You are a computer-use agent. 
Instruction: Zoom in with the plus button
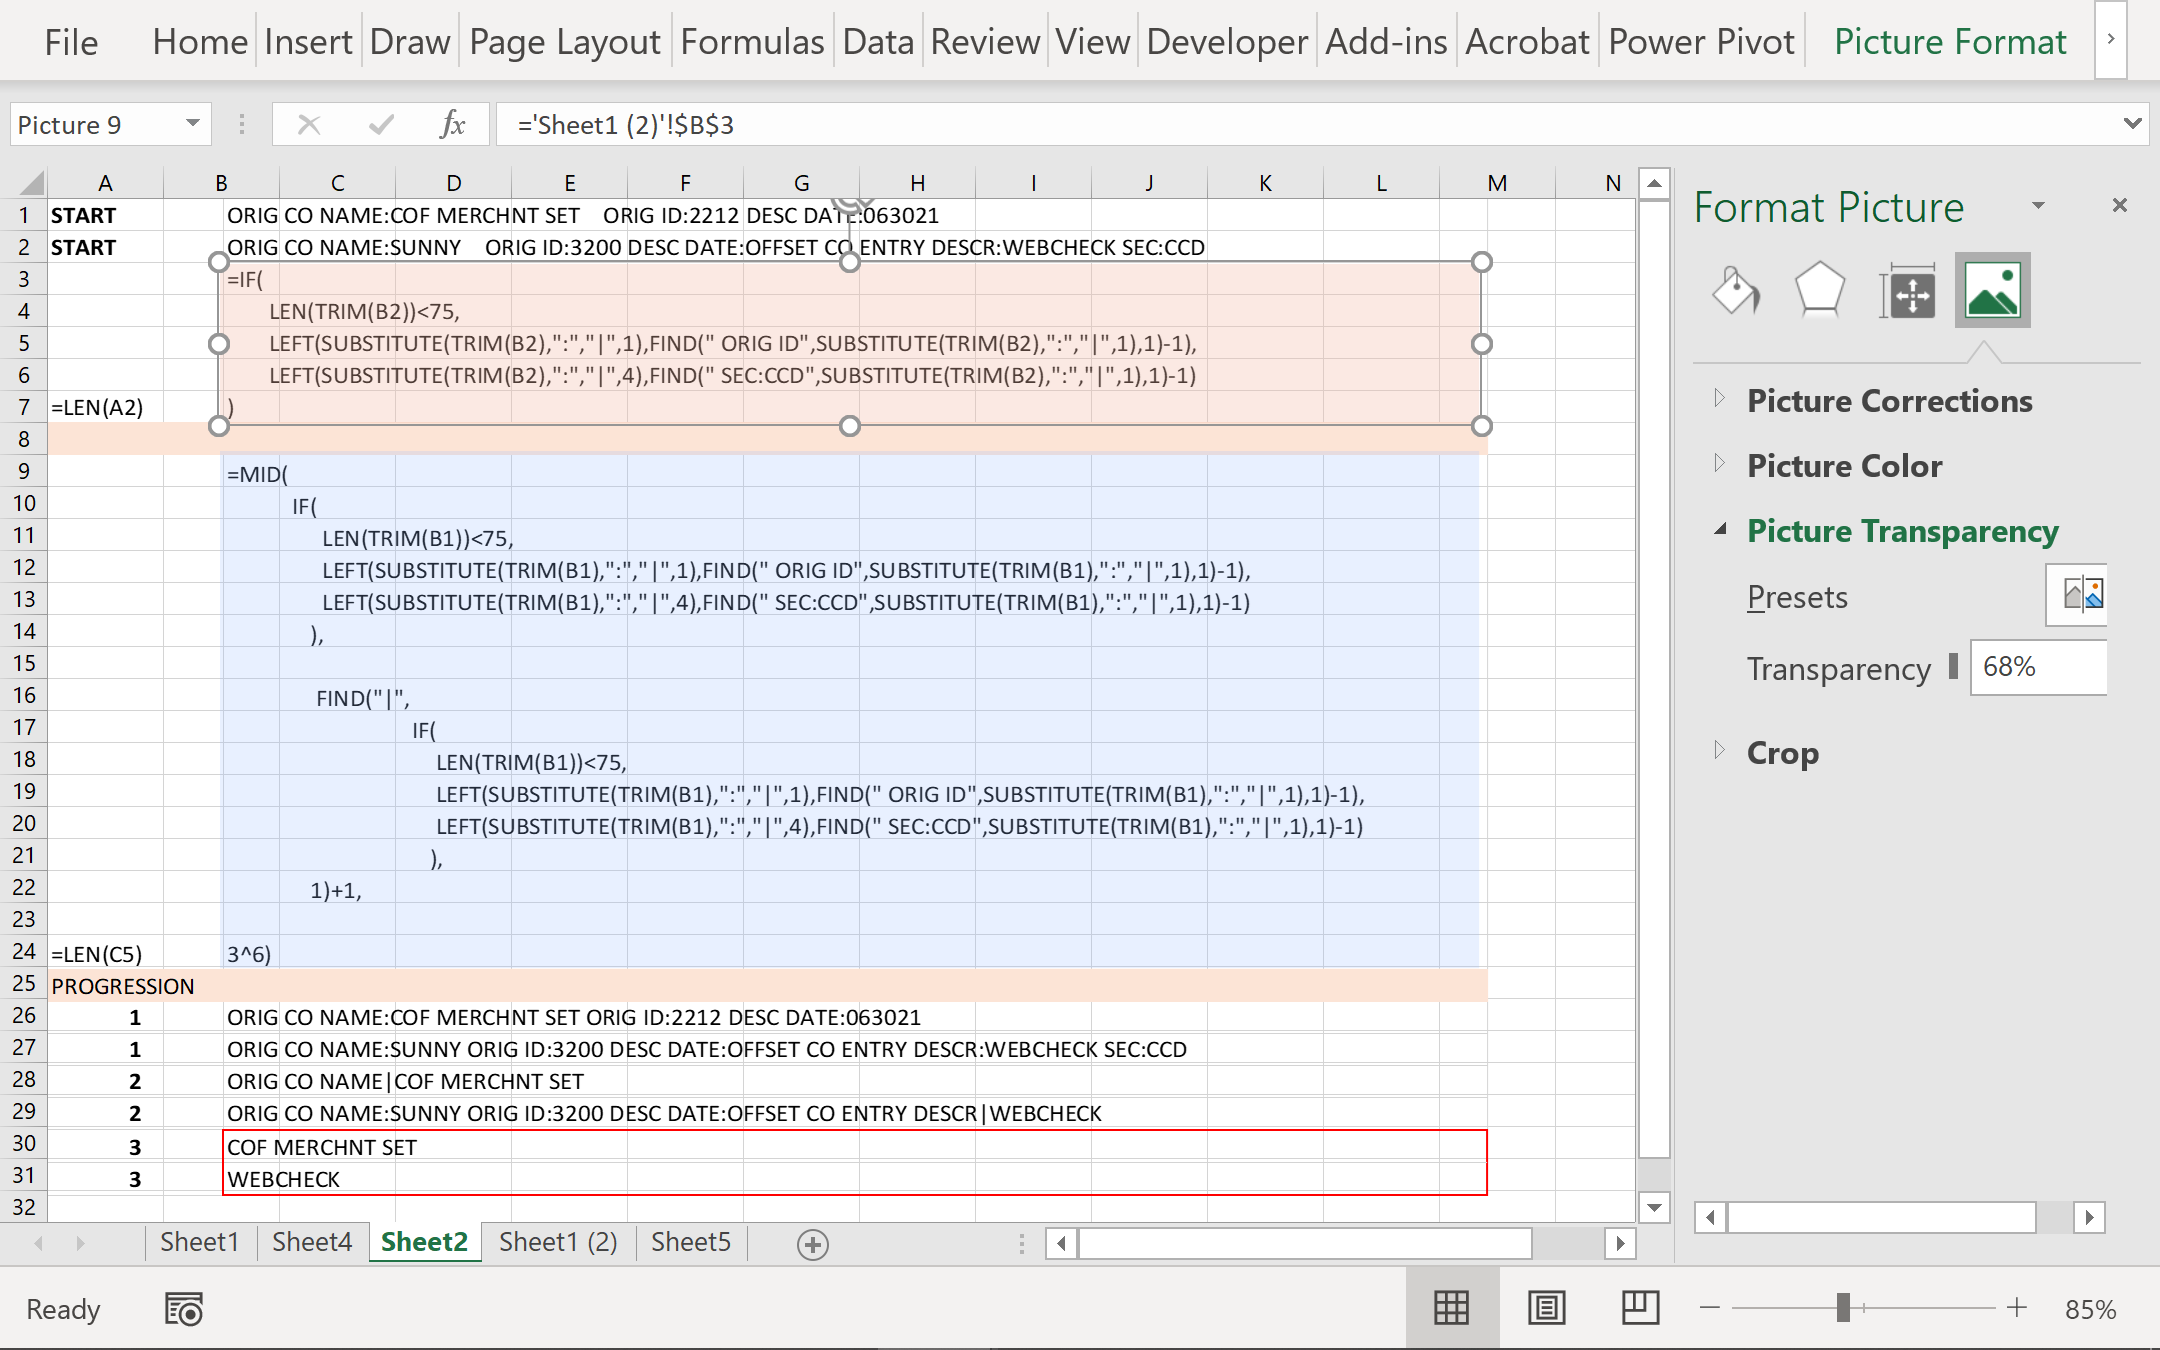(2017, 1308)
